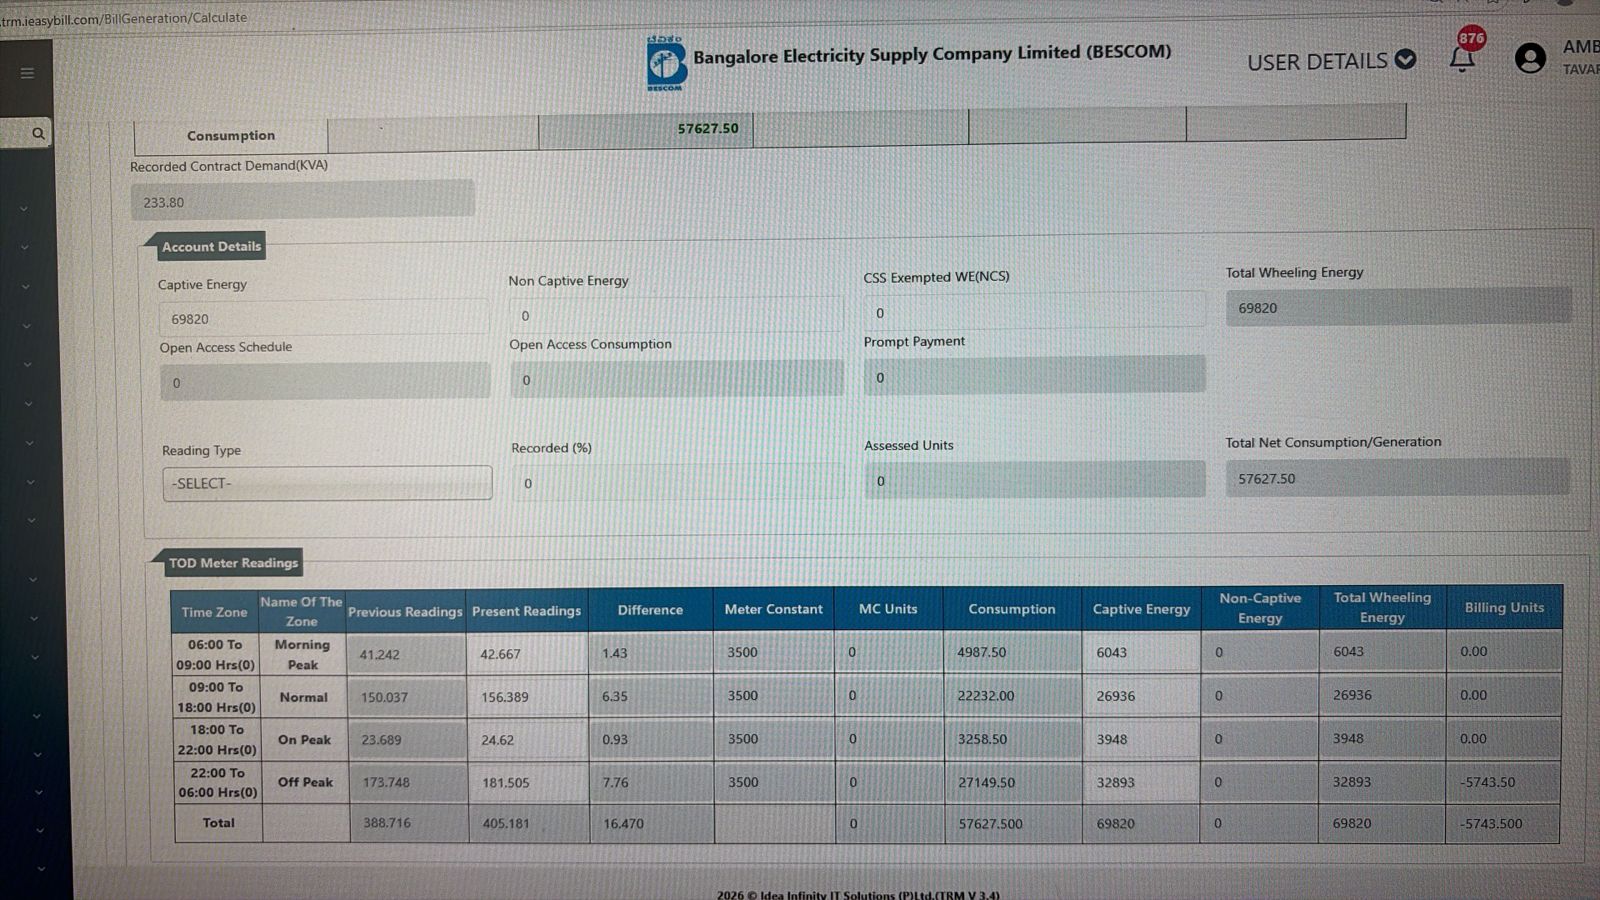Click the Meter Constant column header
This screenshot has height=900, width=1600.
(773, 608)
